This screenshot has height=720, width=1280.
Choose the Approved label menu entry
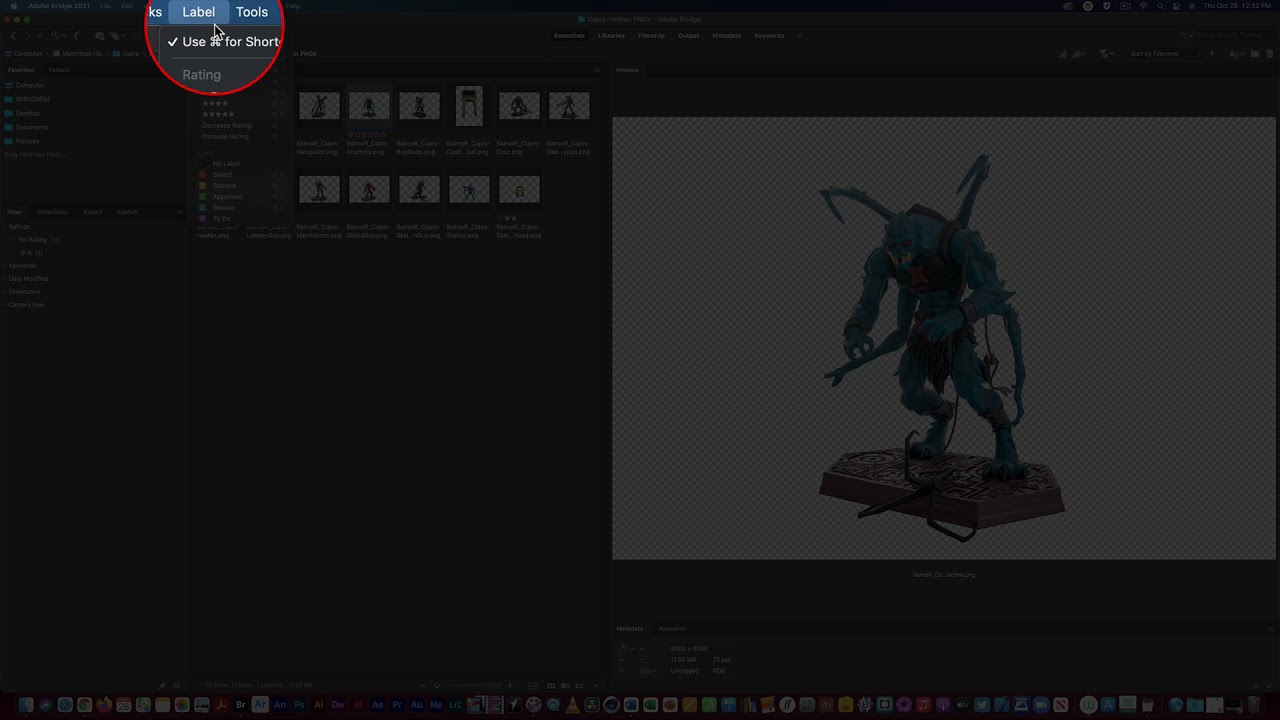click(x=227, y=197)
